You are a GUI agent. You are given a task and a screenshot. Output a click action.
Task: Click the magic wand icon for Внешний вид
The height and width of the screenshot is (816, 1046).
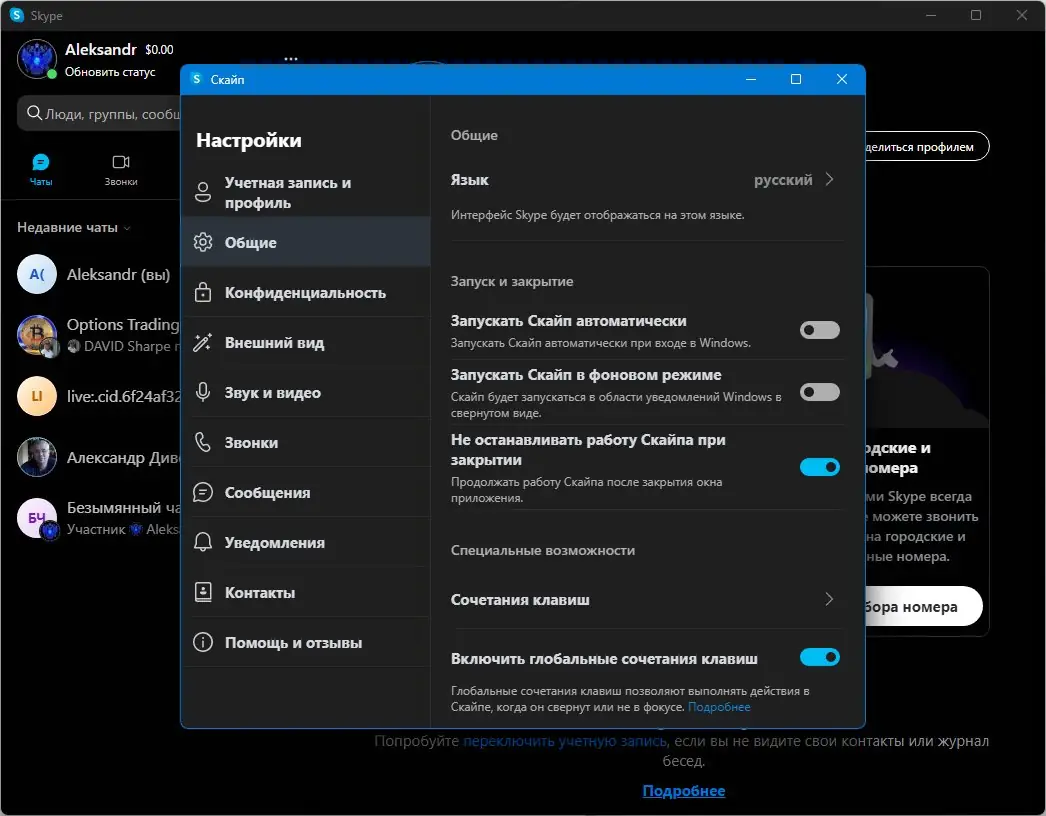click(x=203, y=342)
